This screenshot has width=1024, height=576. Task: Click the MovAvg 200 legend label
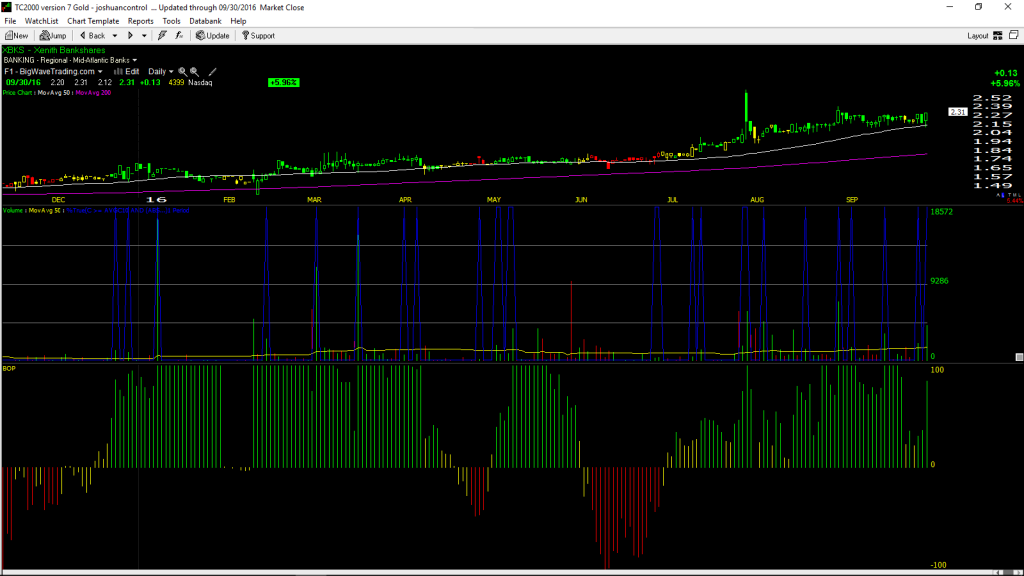pyautogui.click(x=93, y=93)
